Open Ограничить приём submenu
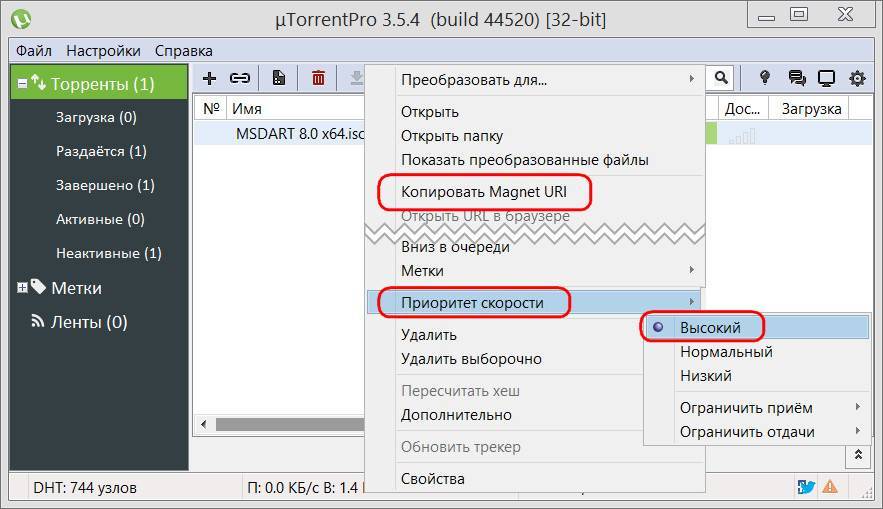883x509 pixels. point(757,408)
